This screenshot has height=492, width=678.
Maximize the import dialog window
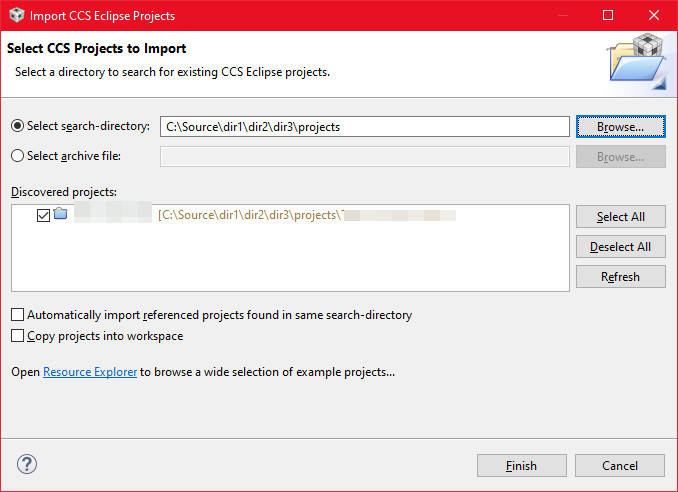(x=608, y=15)
